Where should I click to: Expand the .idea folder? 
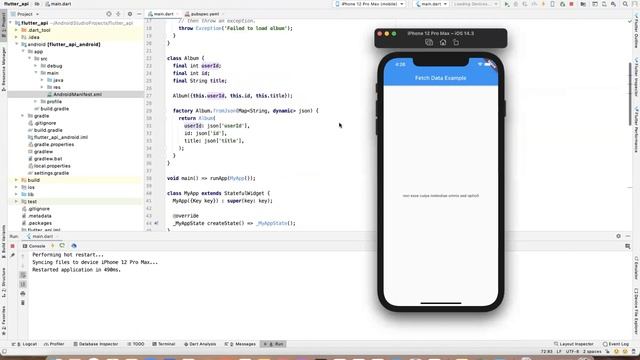(x=16, y=37)
